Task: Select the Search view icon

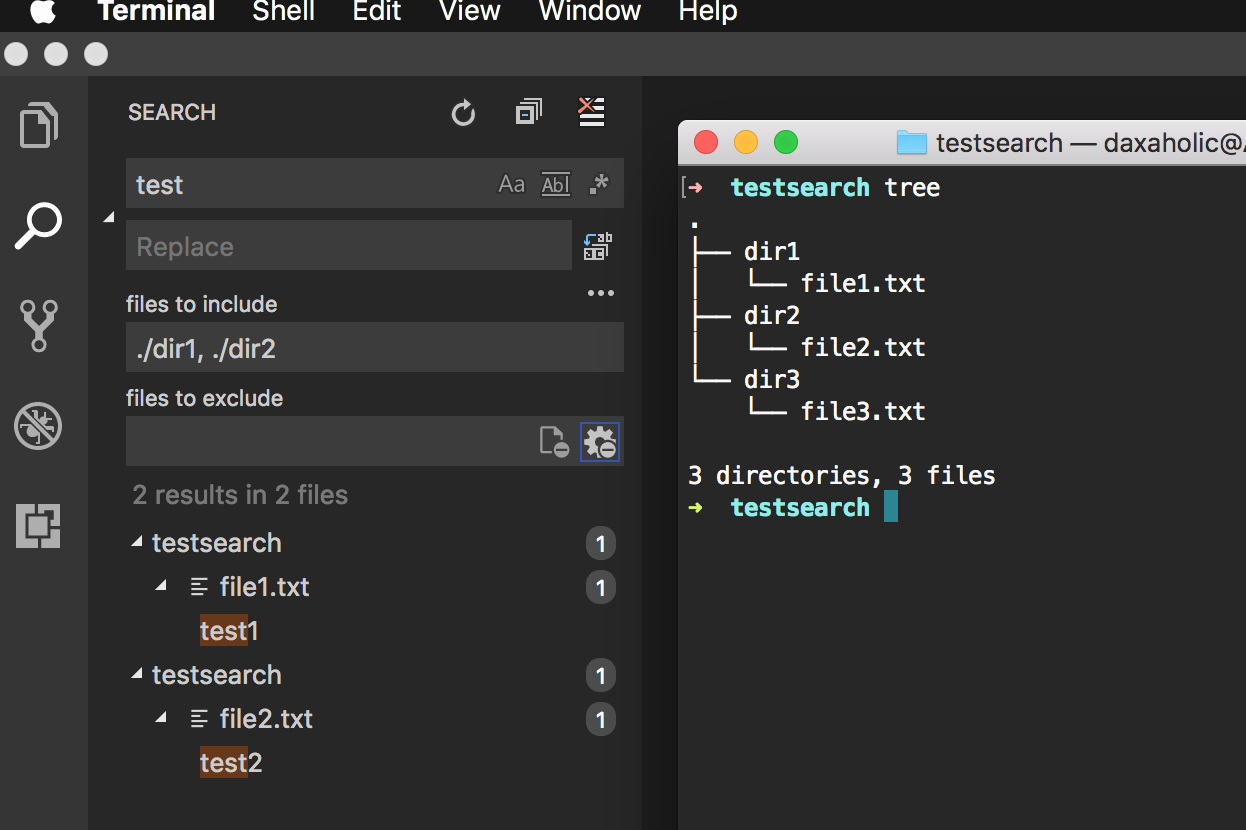Action: coord(39,226)
